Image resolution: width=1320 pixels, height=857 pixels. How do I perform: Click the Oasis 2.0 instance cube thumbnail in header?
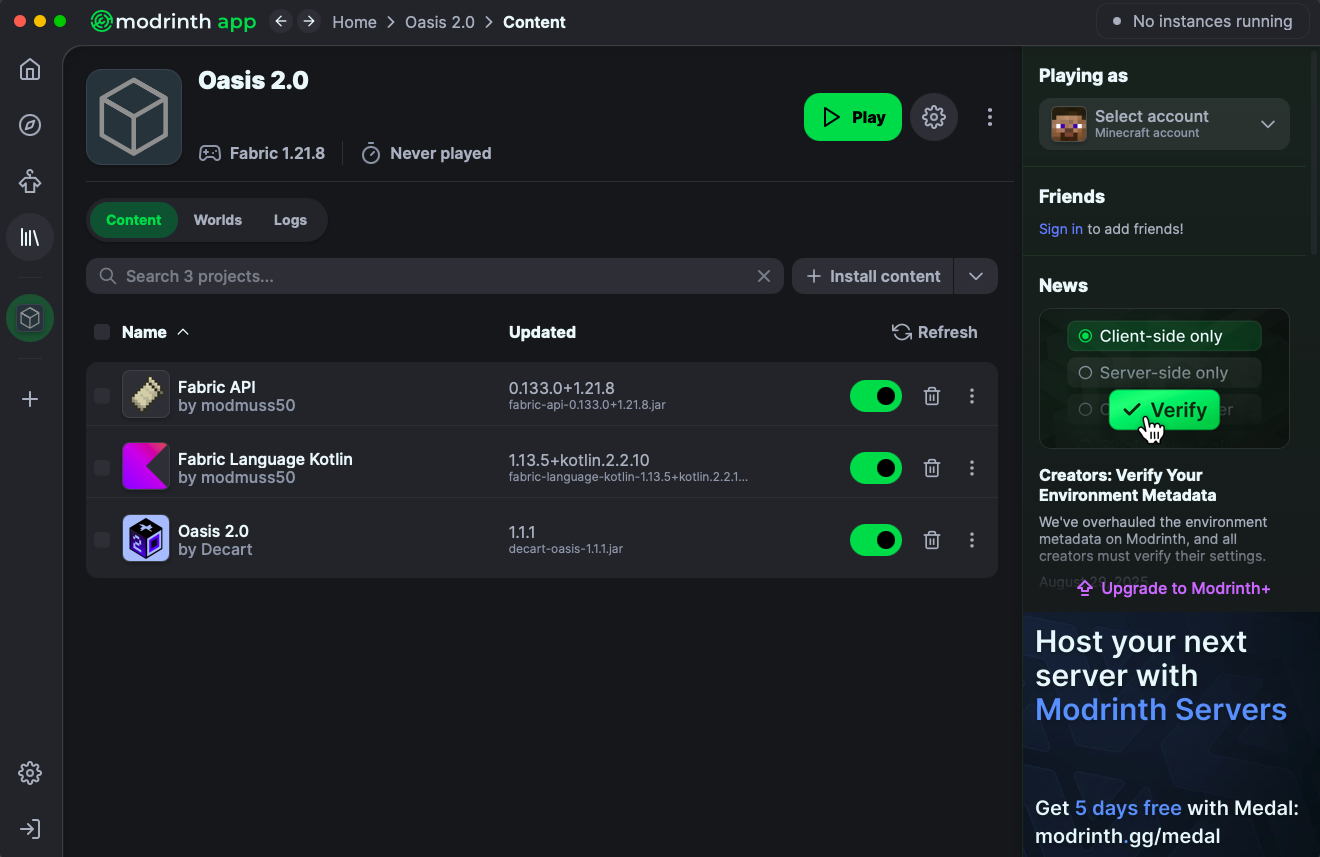pyautogui.click(x=134, y=117)
